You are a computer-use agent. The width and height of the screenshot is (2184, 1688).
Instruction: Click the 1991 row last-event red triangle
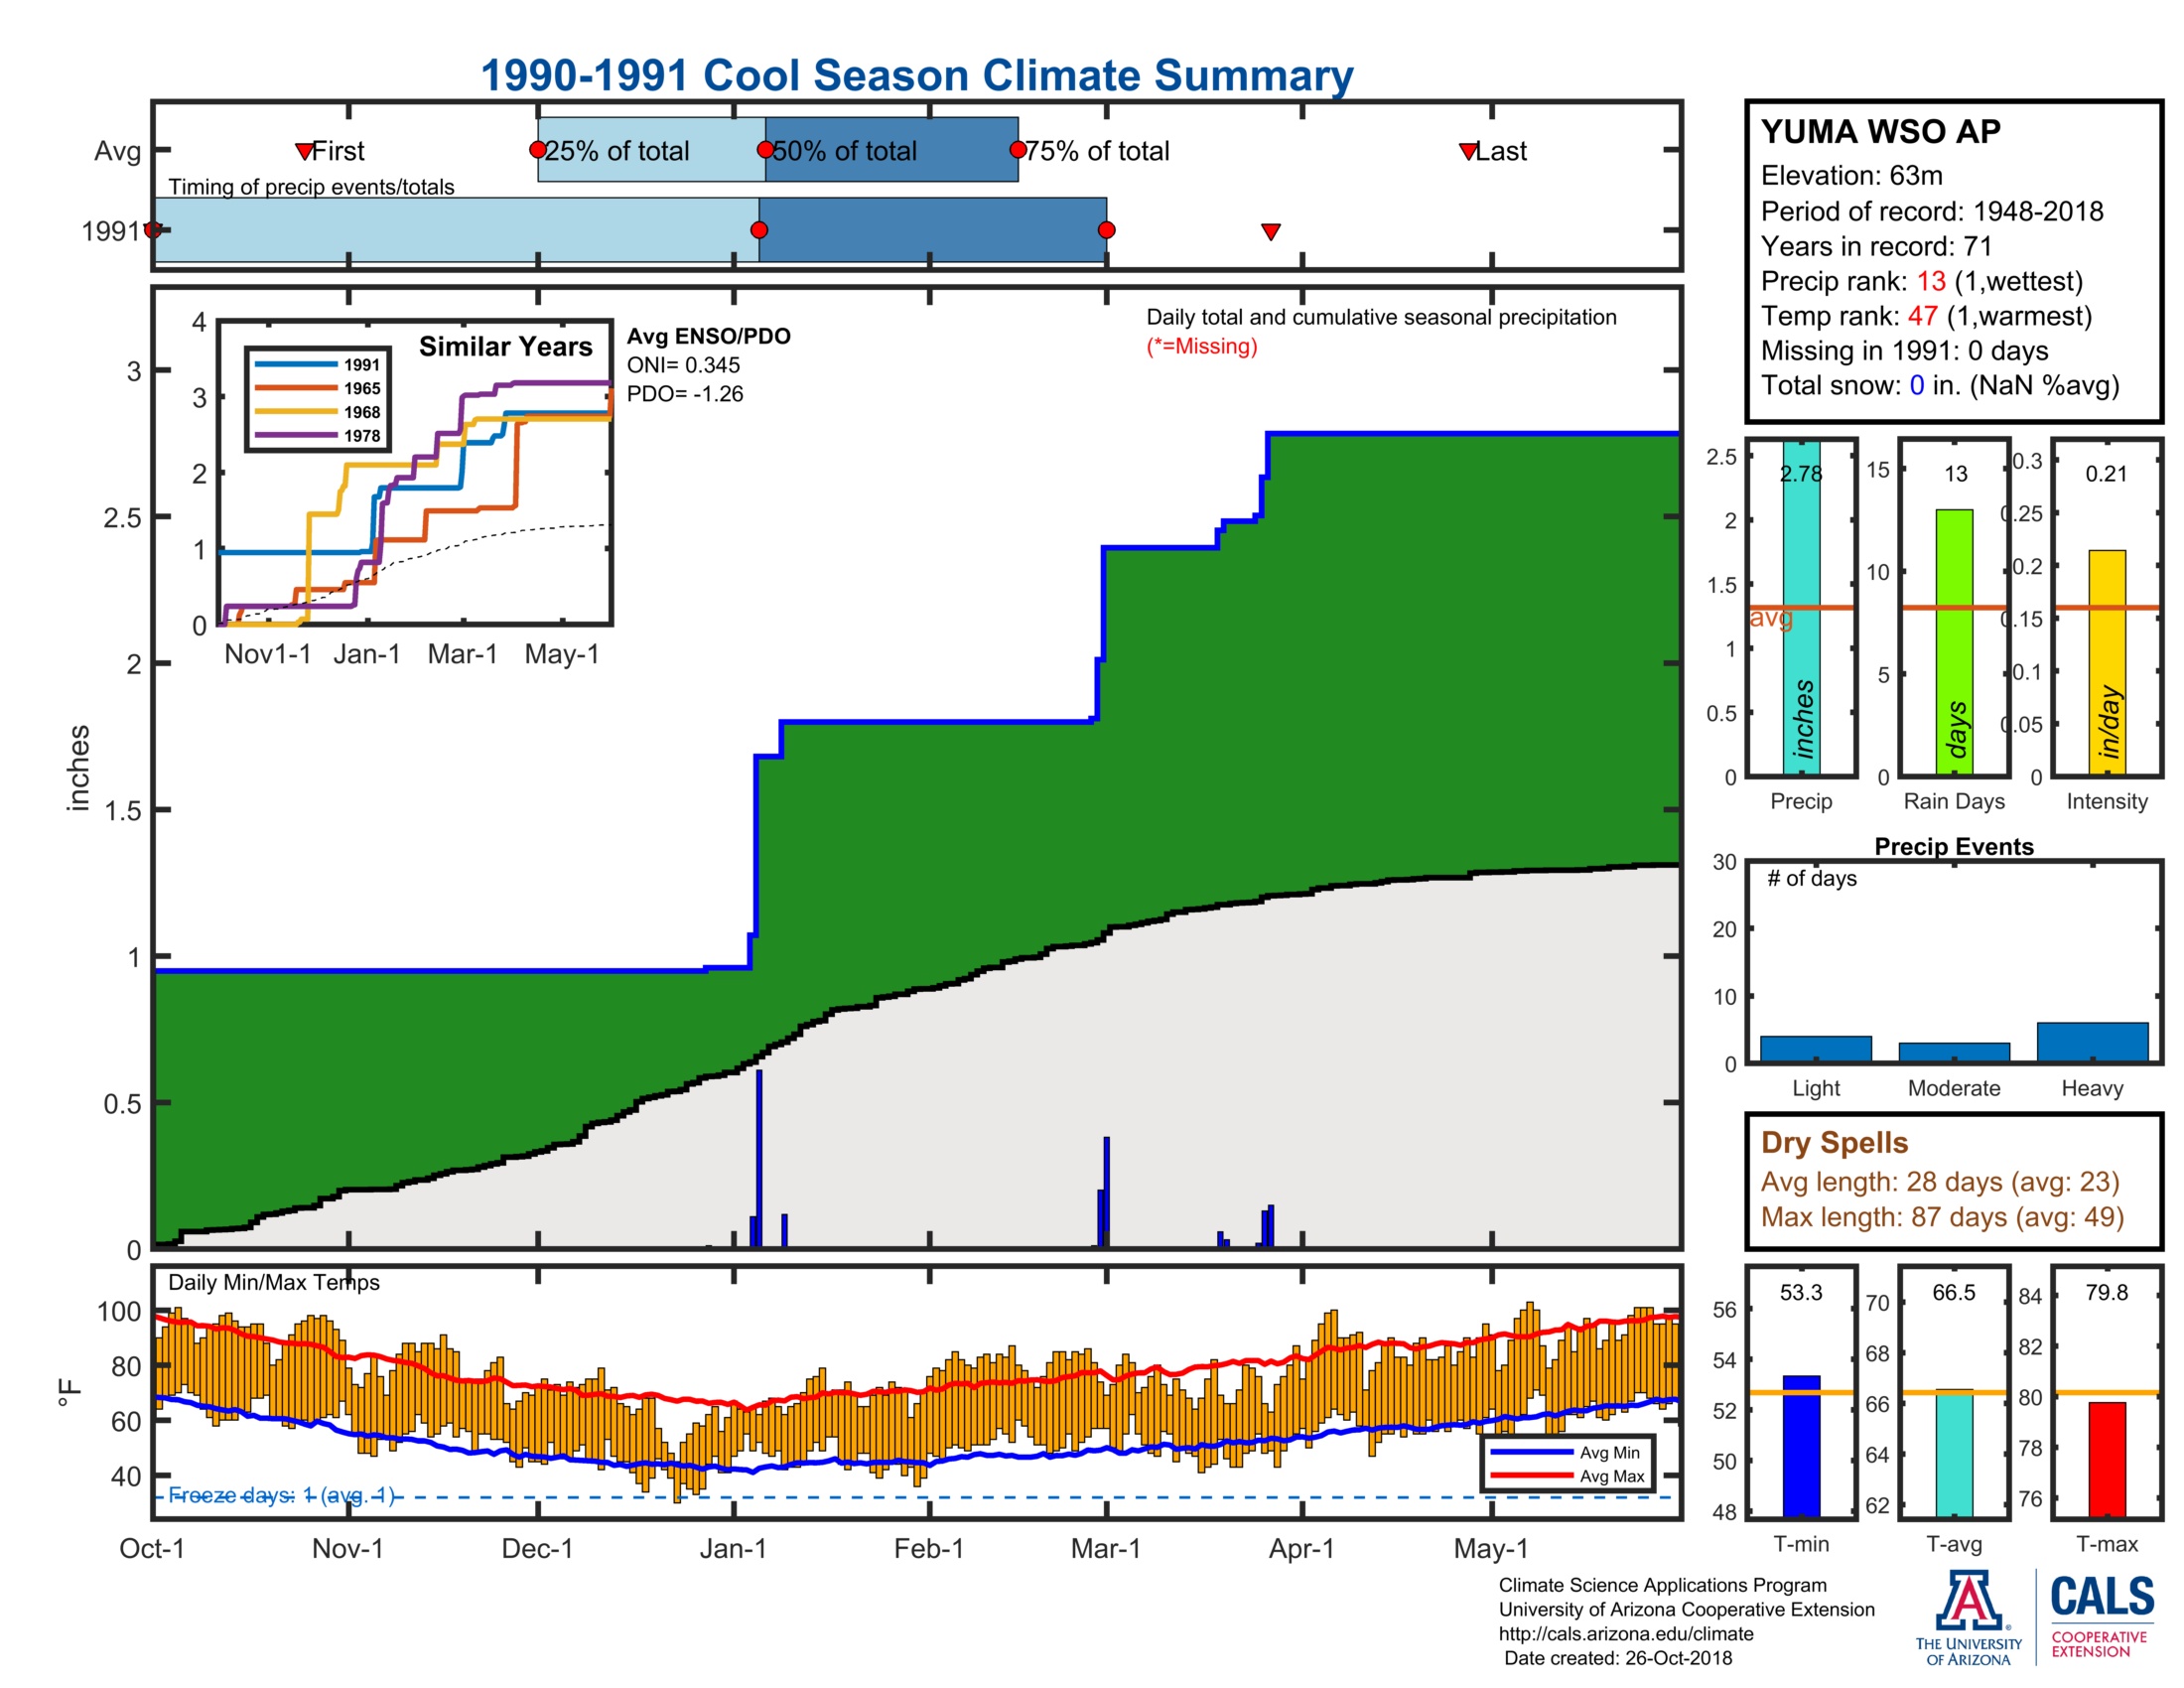[1271, 231]
